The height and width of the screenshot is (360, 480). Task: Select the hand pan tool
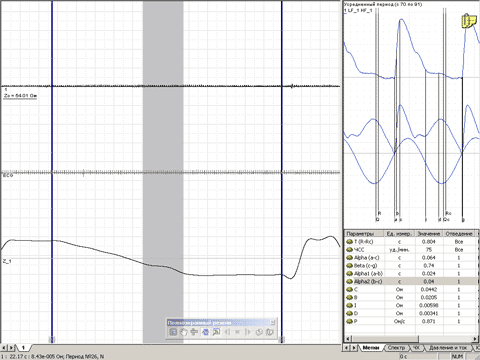pyautogui.click(x=184, y=332)
